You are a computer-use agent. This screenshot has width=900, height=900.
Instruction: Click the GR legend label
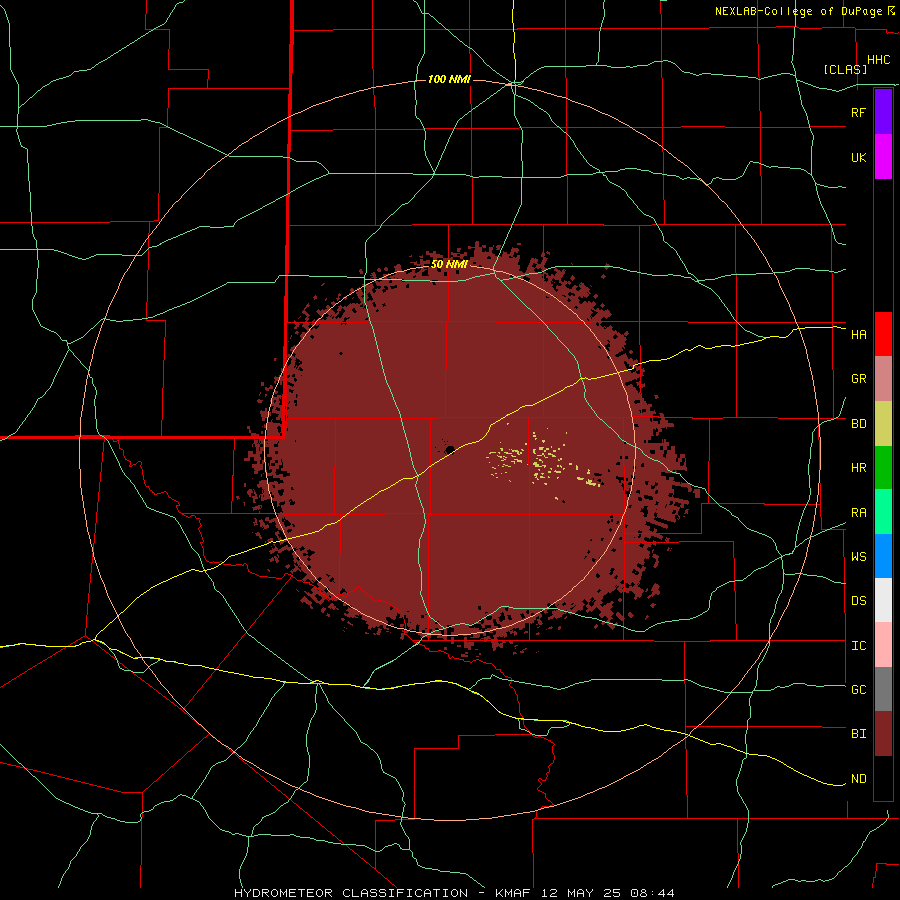(x=858, y=379)
